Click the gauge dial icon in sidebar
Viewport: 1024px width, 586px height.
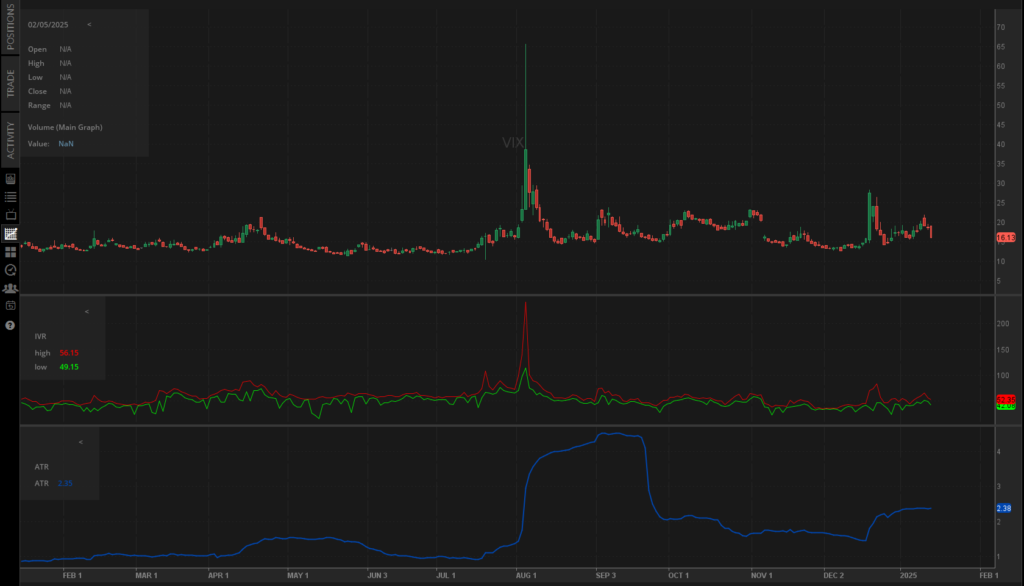pyautogui.click(x=11, y=269)
